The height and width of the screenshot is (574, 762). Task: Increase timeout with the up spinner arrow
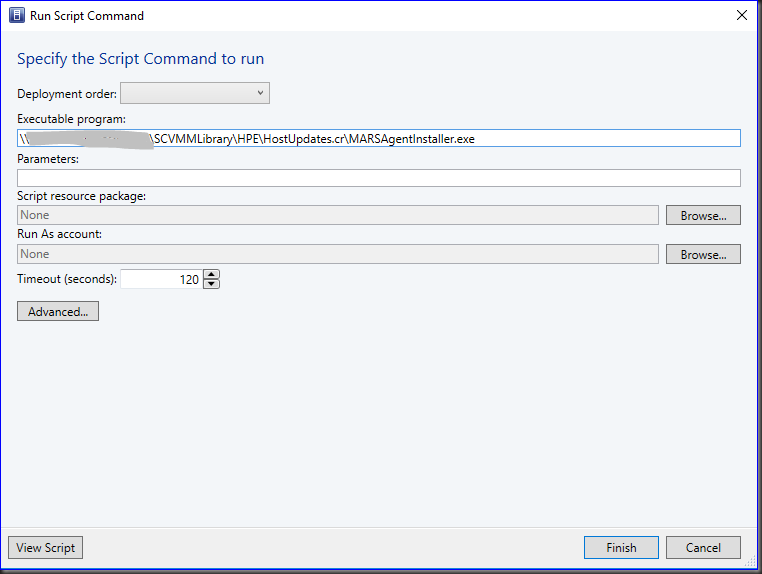211,275
